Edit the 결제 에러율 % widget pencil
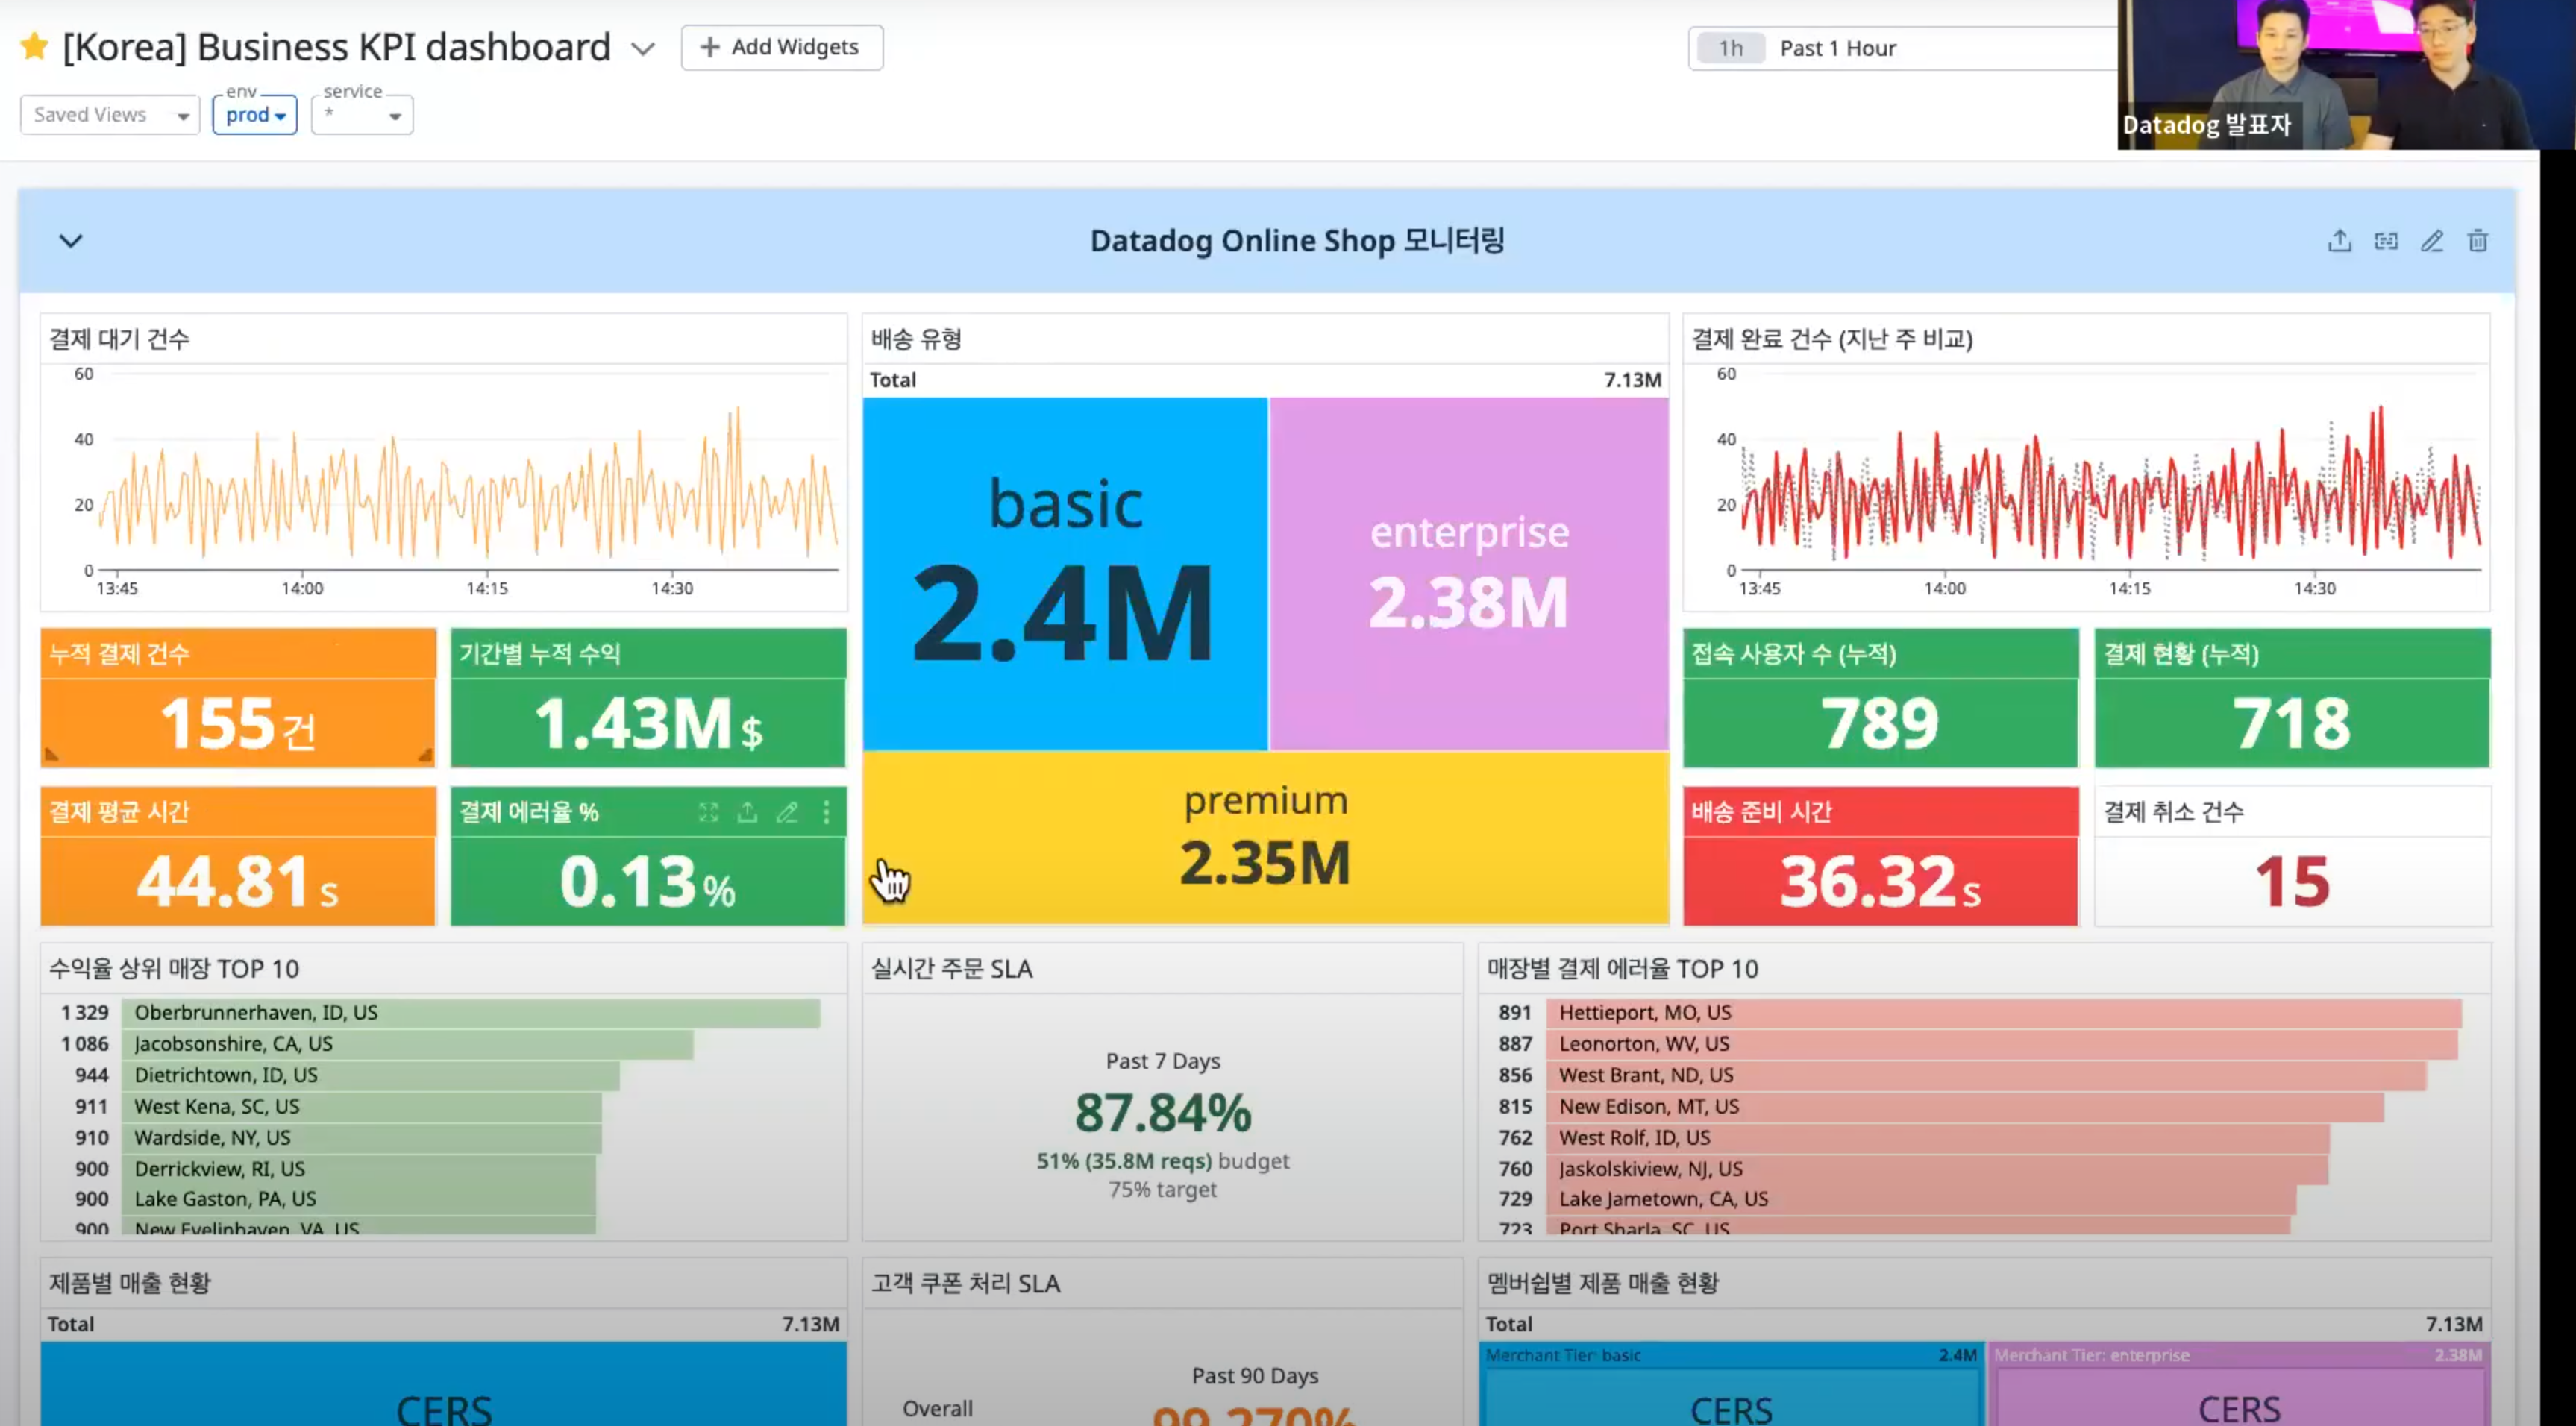Screen dimensions: 2576x1426 point(787,812)
